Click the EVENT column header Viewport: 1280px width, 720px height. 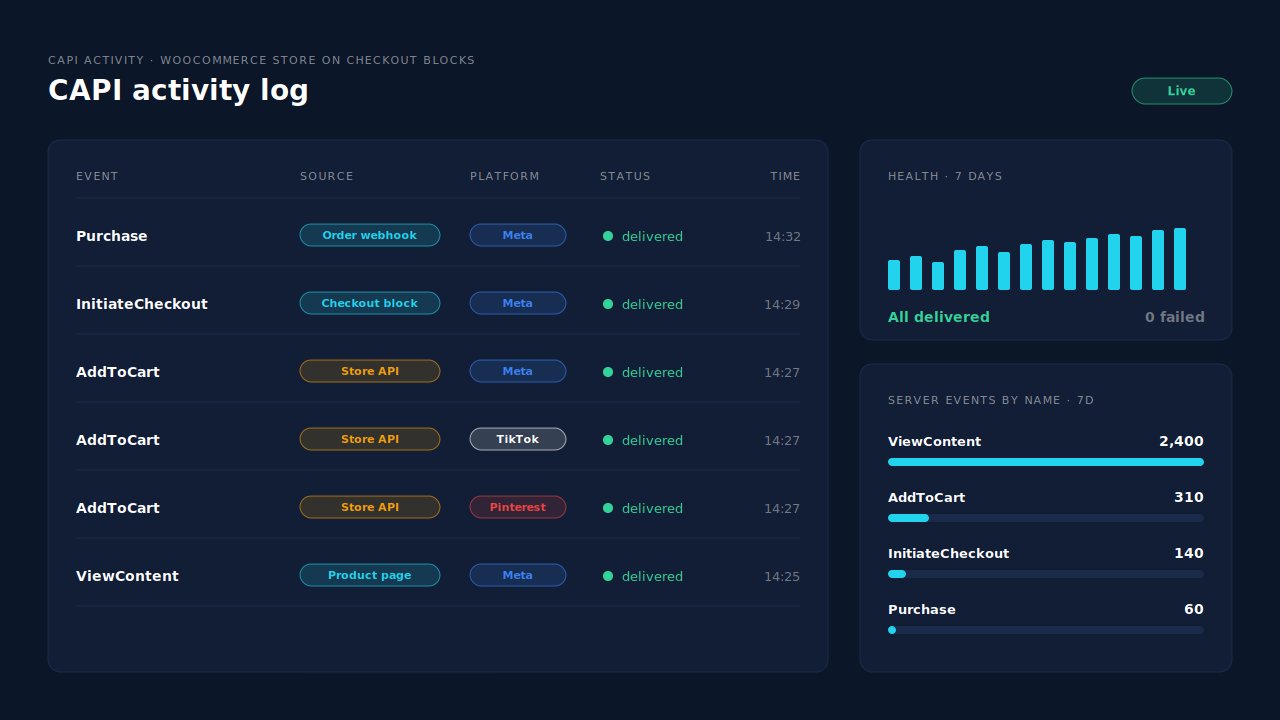point(97,176)
